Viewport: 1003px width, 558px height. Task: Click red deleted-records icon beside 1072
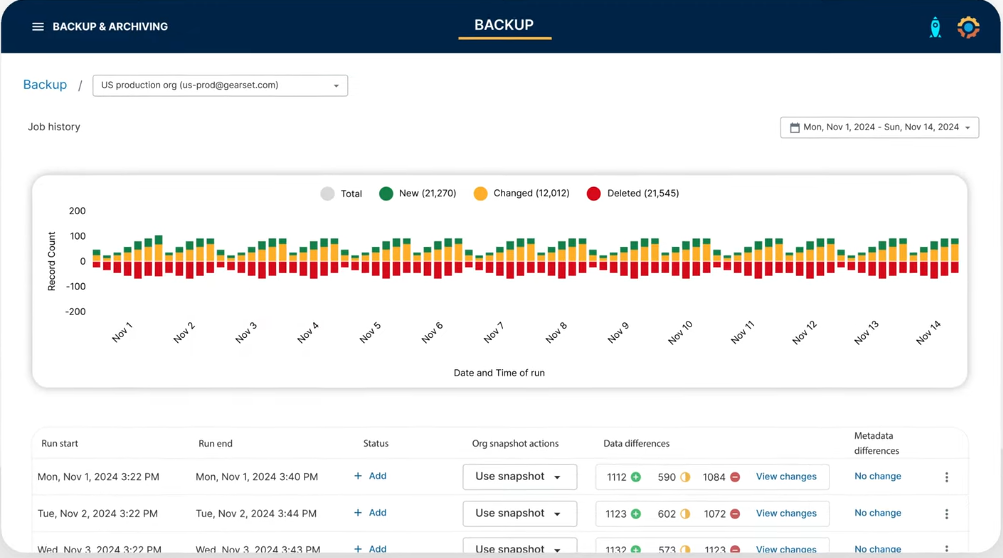coord(735,514)
